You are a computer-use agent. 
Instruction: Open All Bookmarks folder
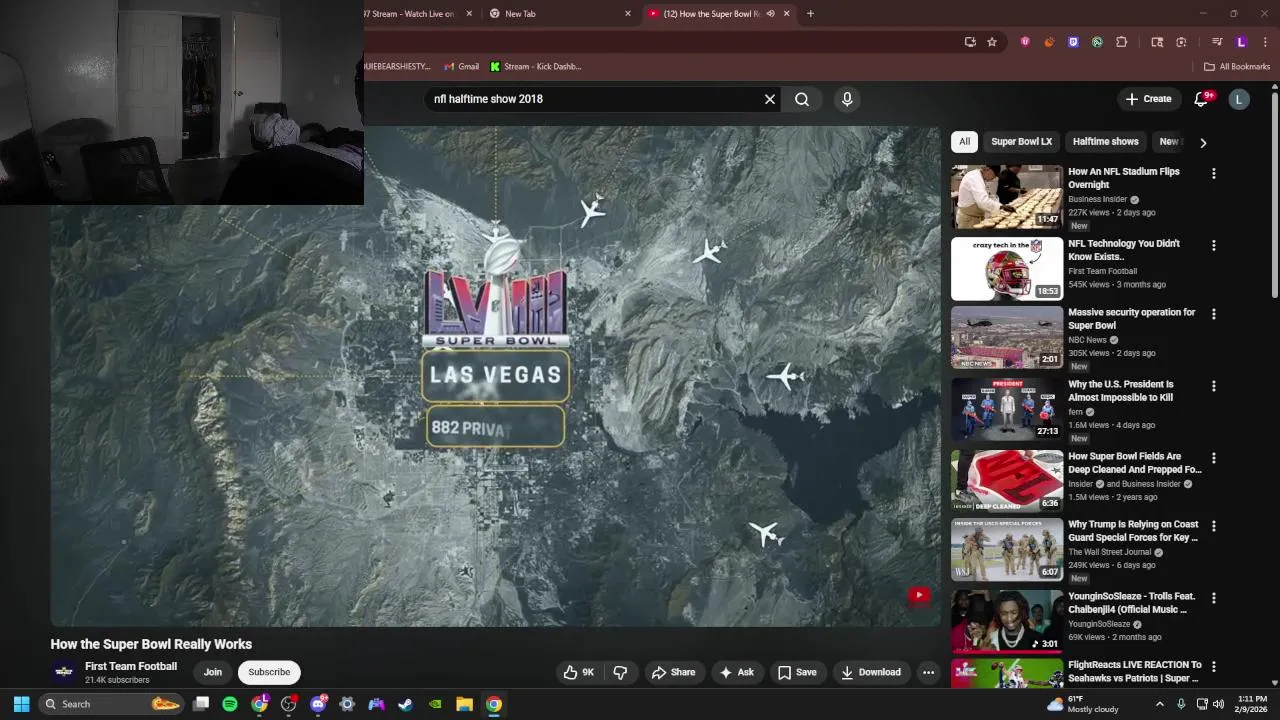[1237, 67]
